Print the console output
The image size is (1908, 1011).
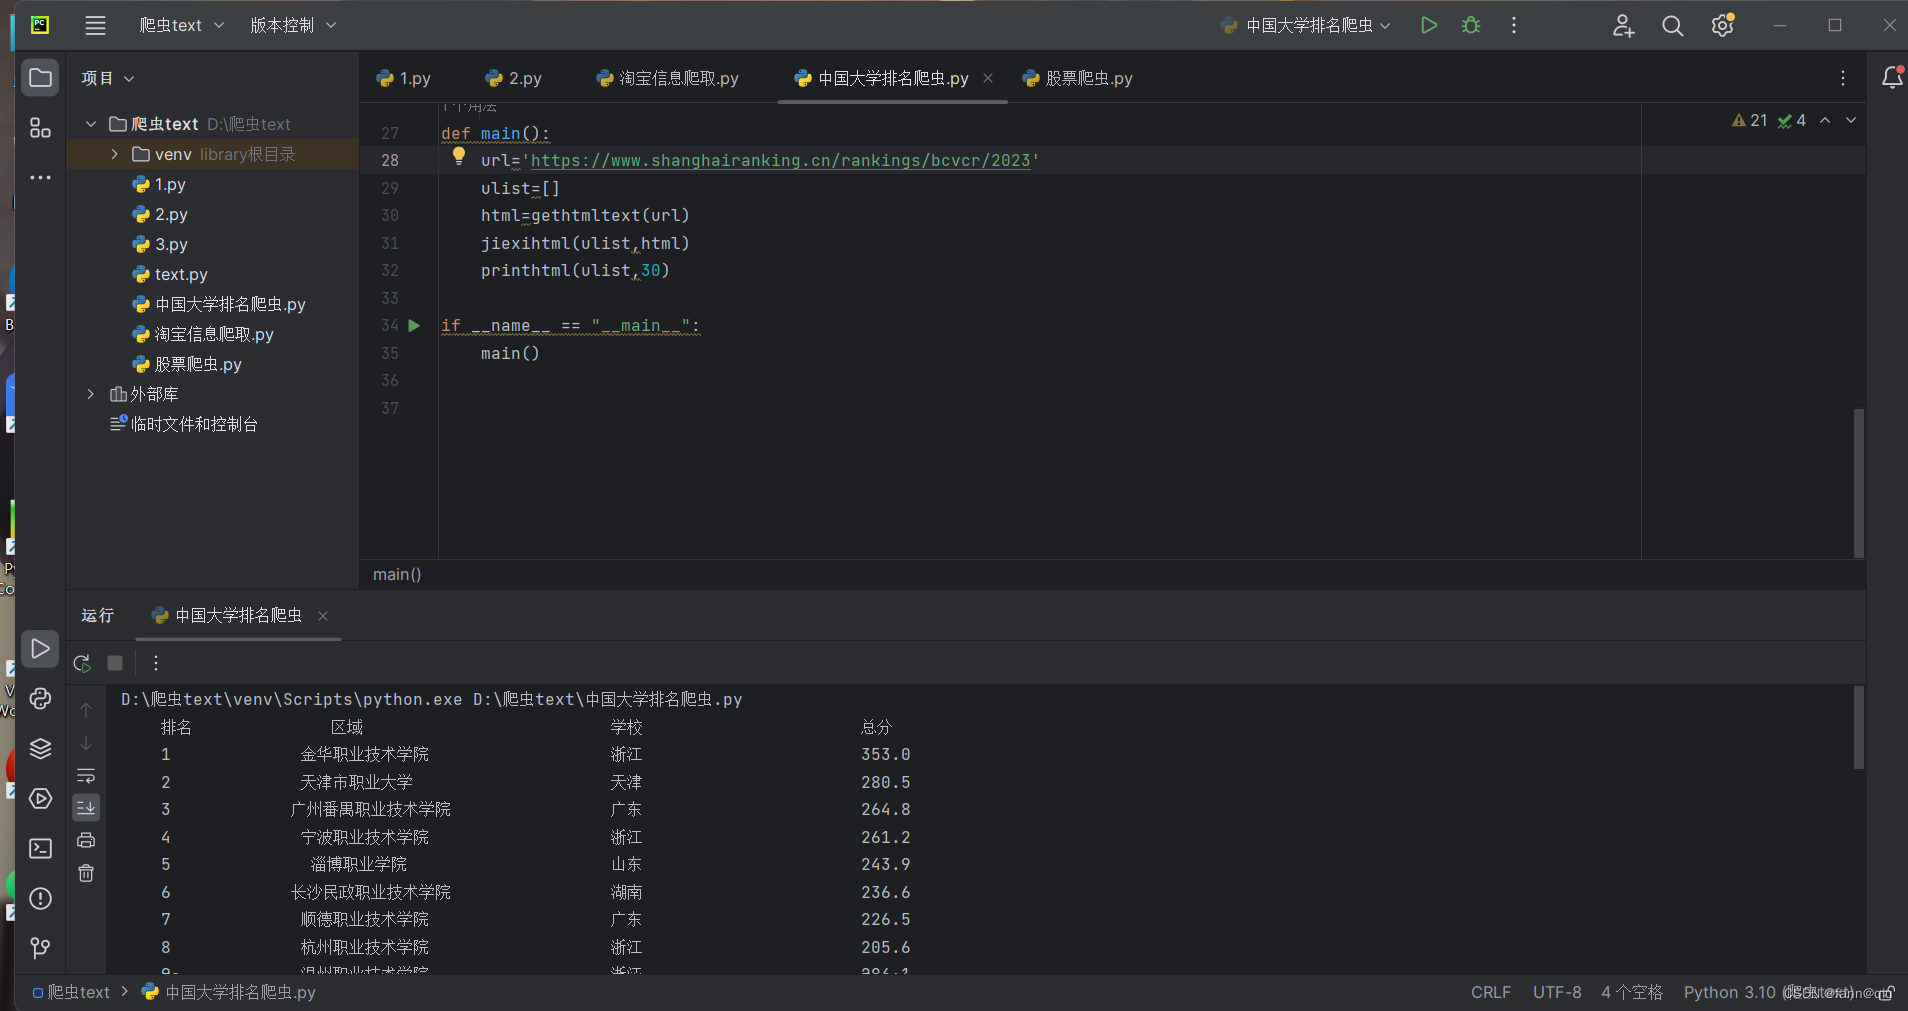click(86, 840)
